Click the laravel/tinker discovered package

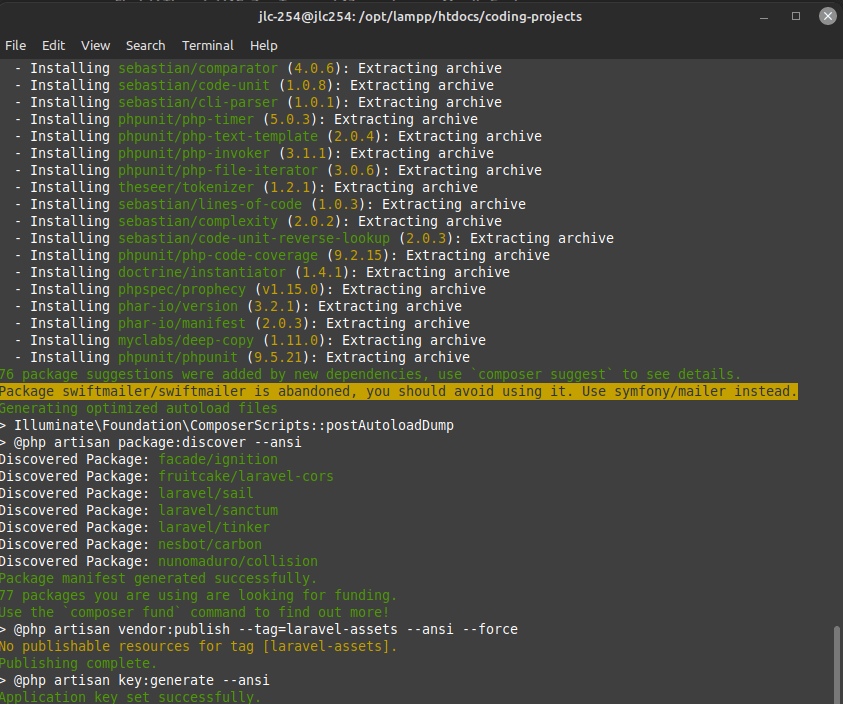pos(214,527)
